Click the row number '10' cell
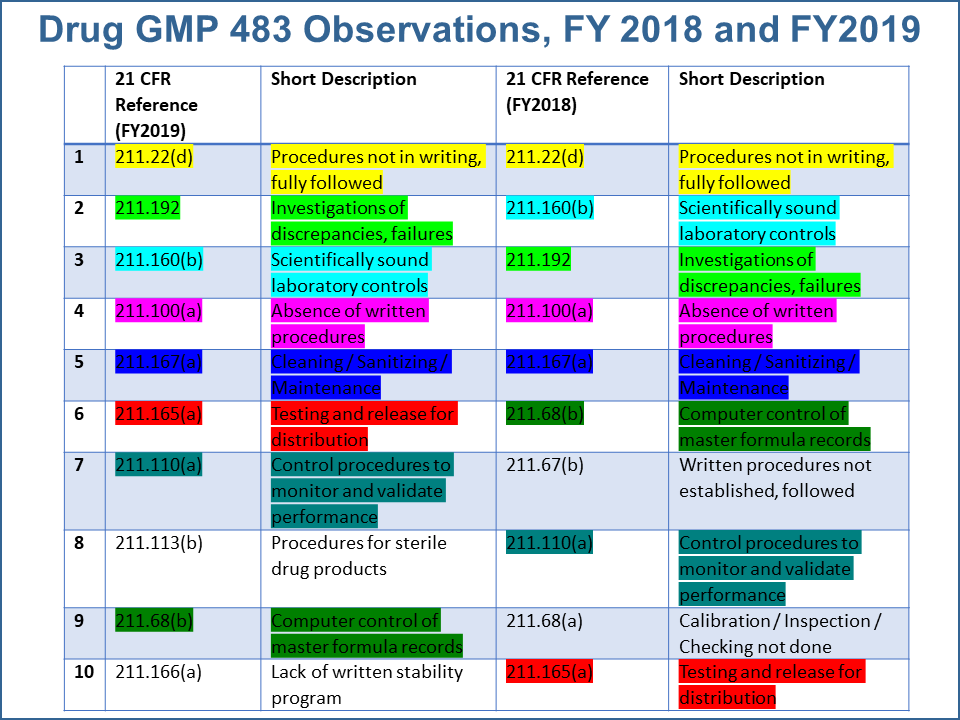The width and height of the screenshot is (960, 720). point(84,673)
